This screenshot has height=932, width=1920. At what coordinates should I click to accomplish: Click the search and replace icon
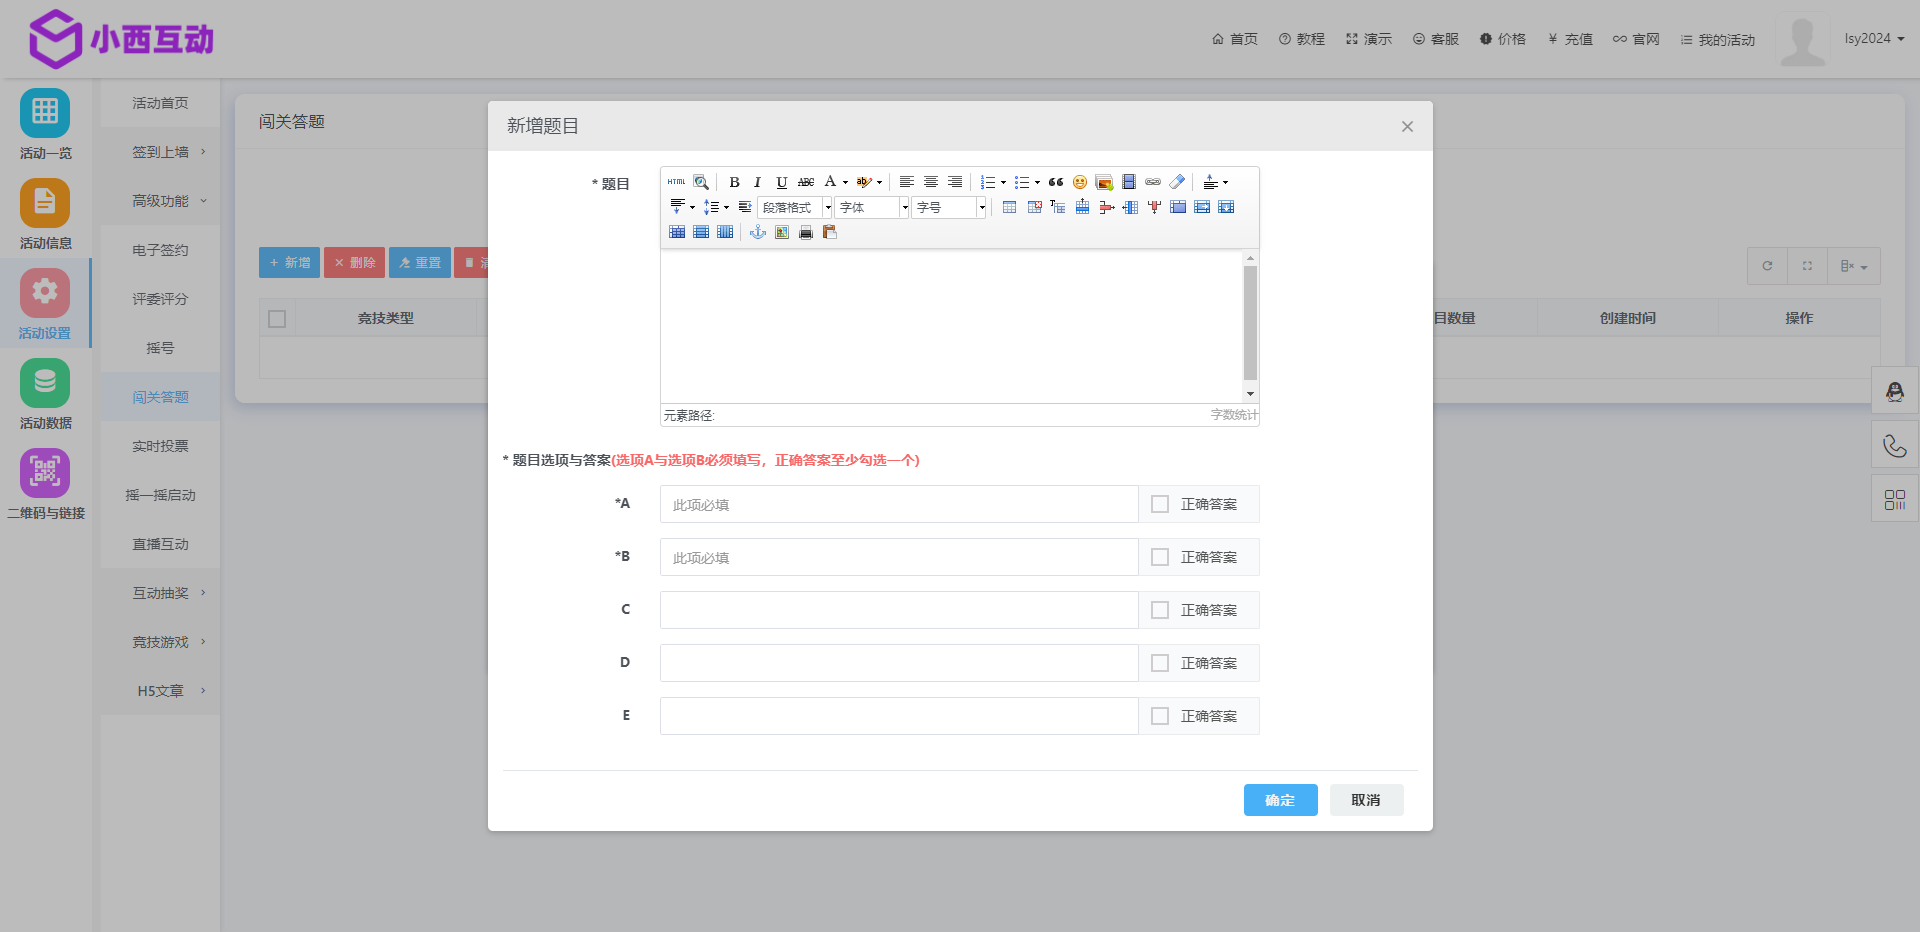701,182
